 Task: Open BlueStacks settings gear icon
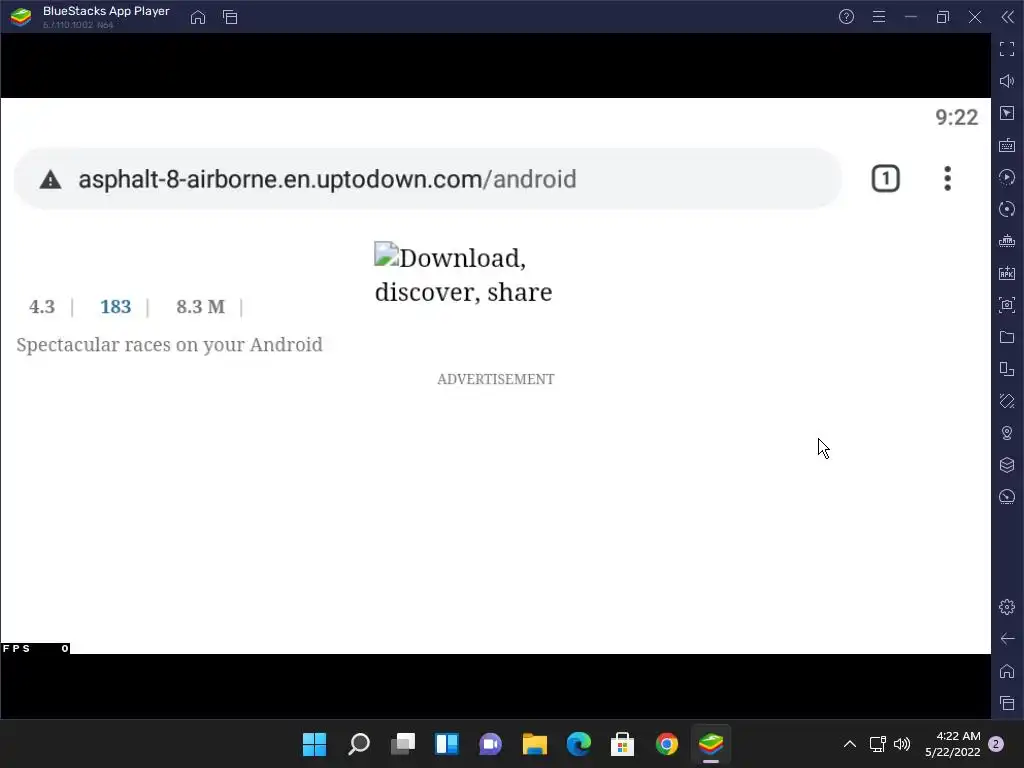click(1007, 607)
